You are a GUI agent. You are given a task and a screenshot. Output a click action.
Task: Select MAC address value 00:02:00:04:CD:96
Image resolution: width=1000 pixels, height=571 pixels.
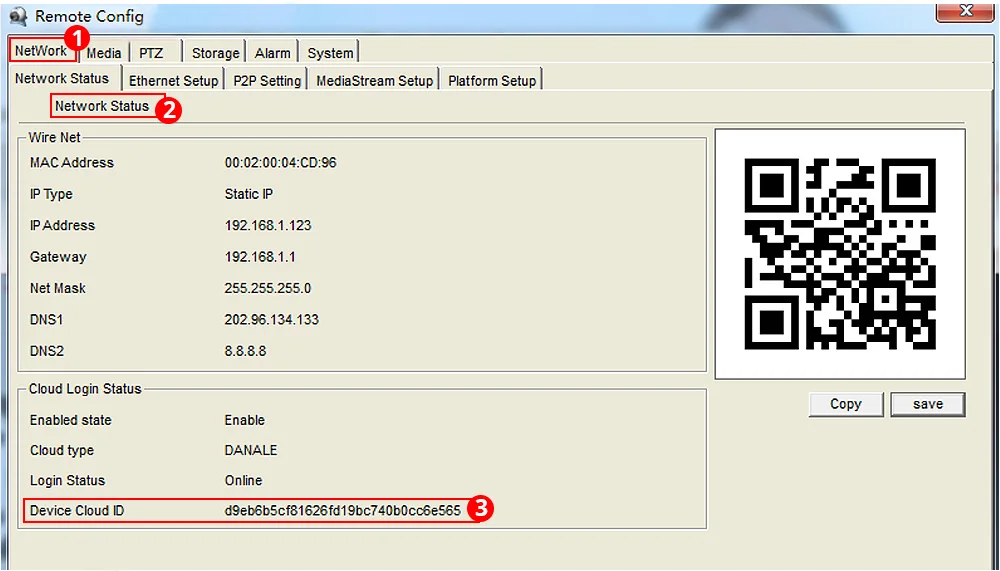[281, 163]
